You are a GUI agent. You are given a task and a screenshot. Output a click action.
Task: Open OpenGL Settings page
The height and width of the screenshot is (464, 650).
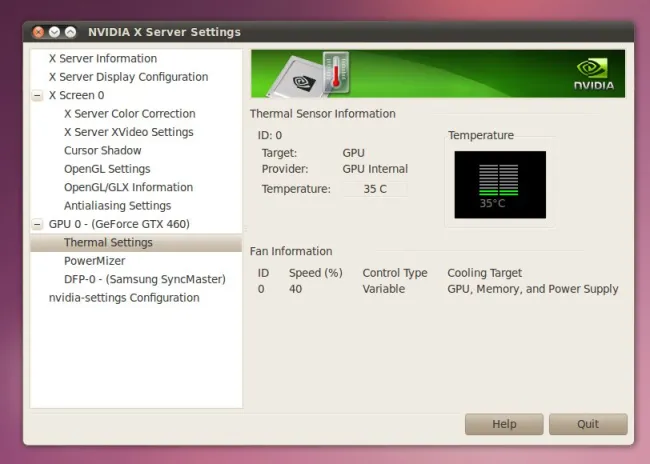(x=107, y=169)
